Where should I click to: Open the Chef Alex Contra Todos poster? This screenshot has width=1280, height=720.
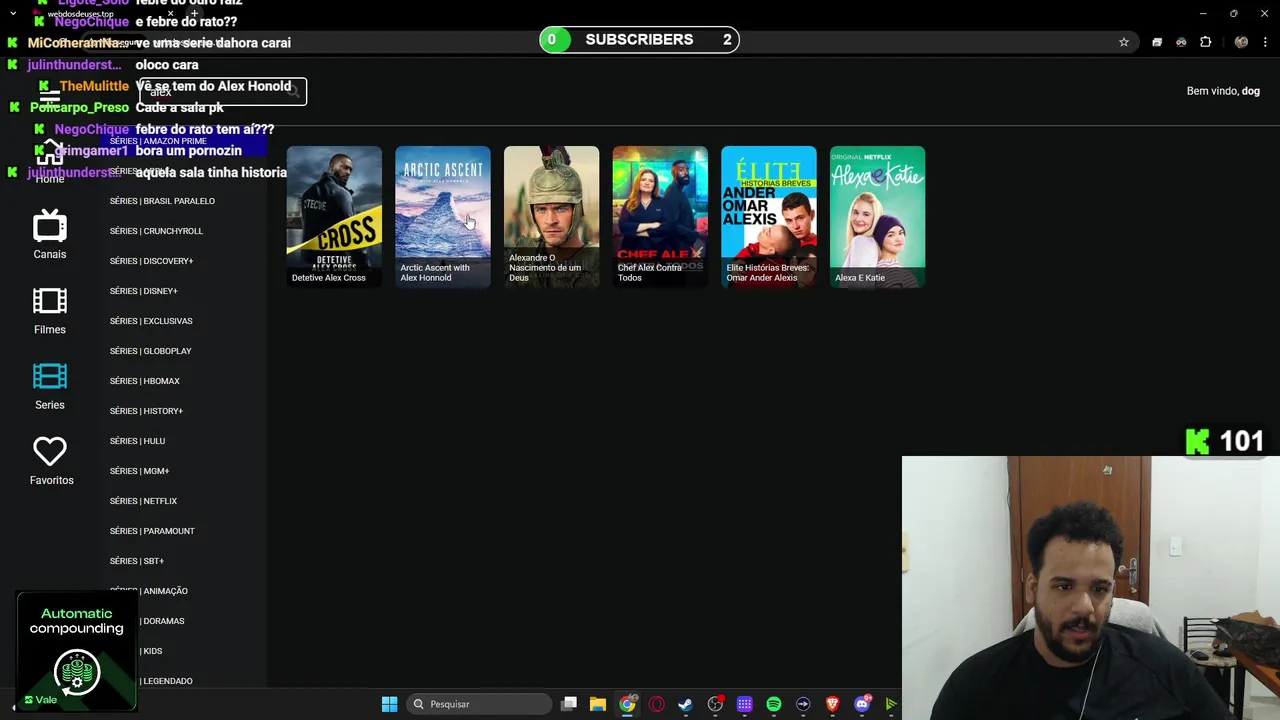coord(660,217)
